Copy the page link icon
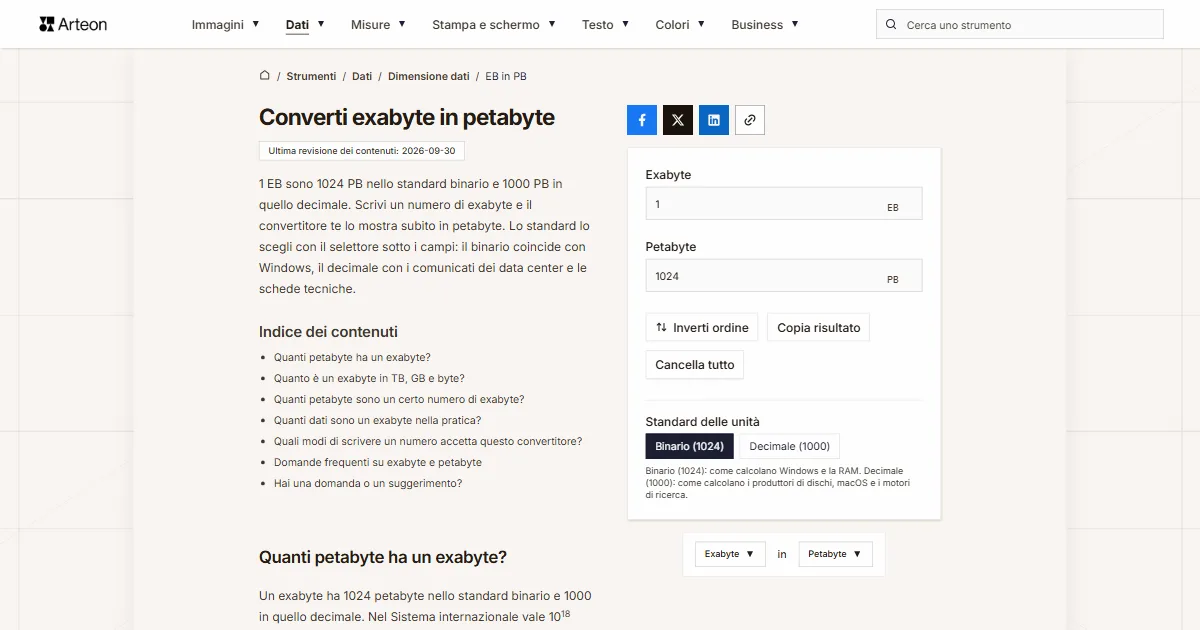The image size is (1200, 630). [750, 120]
